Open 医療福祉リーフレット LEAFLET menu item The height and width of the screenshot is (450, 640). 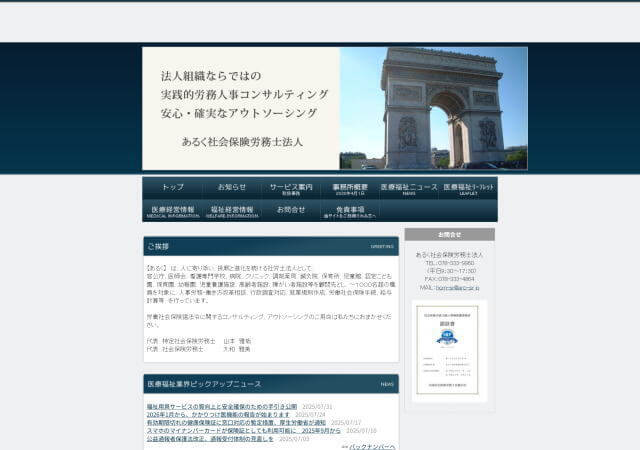coord(468,188)
